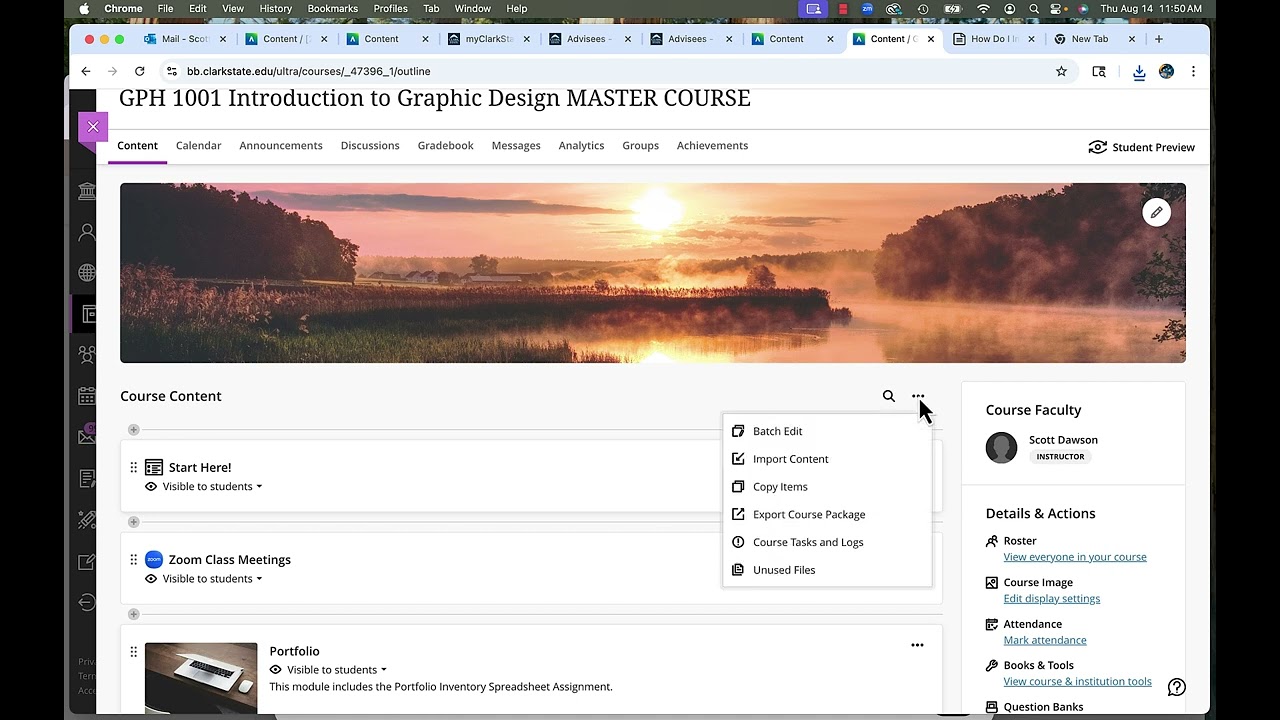Click the Batch Edit icon in the menu

point(738,431)
